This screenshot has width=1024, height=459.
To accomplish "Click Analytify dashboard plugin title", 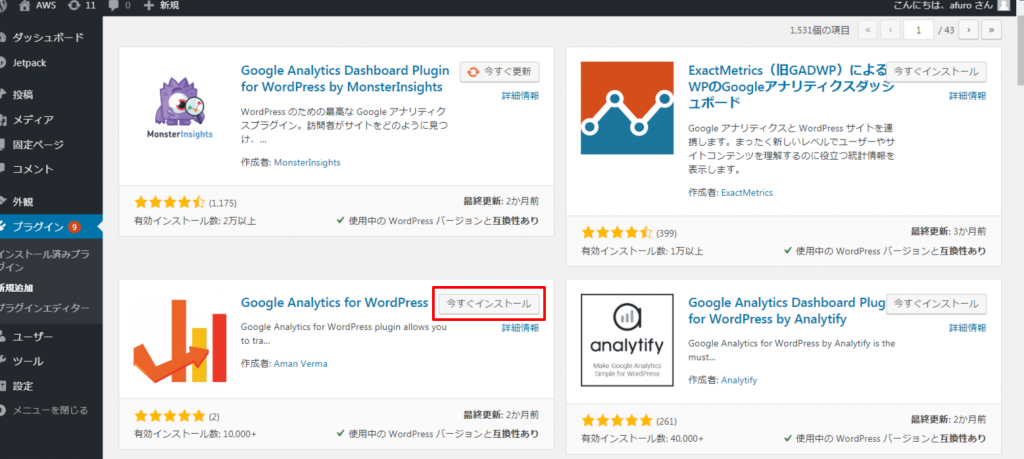I will (787, 311).
